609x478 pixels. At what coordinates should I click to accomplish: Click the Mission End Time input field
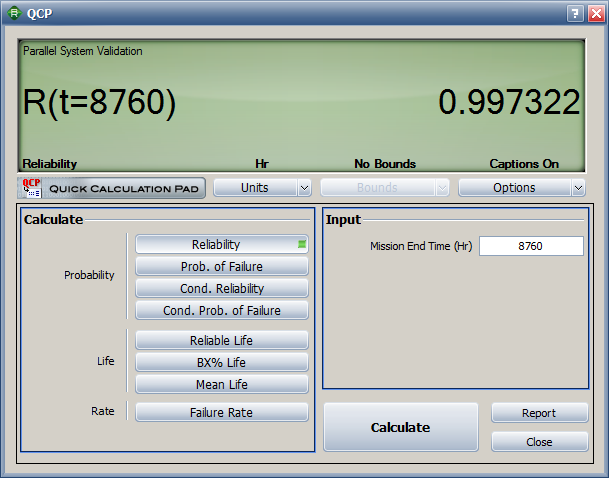coord(531,246)
